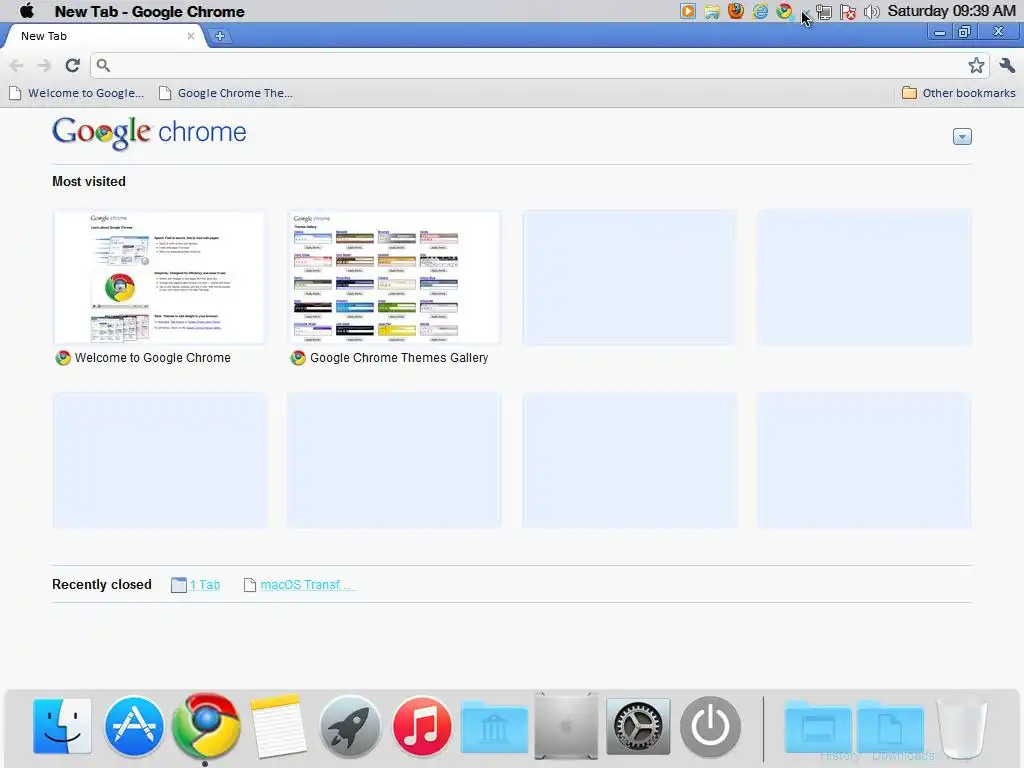Viewport: 1024px width, 768px height.
Task: Click the Apple logo in the menu bar
Action: pos(27,10)
